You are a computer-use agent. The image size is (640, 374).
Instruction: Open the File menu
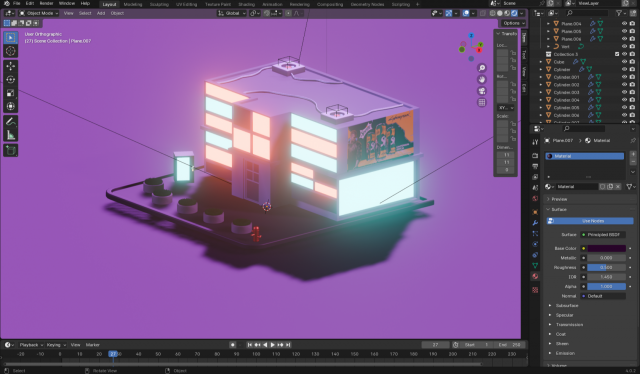tap(16, 4)
